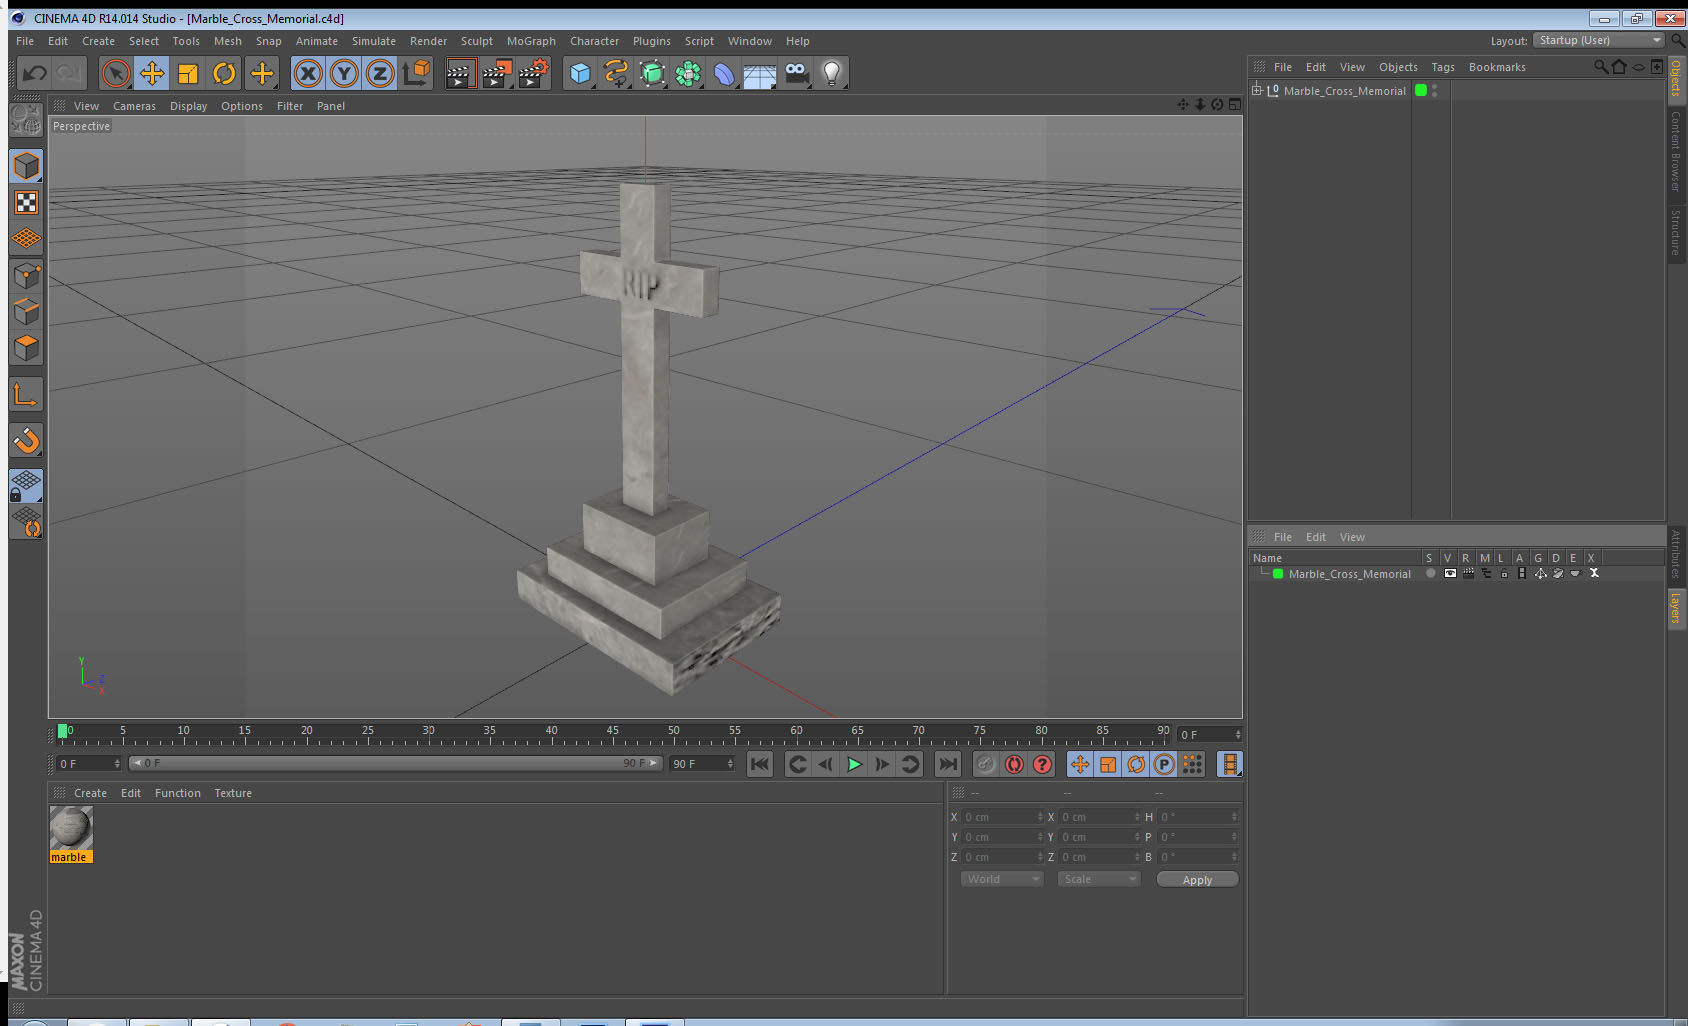This screenshot has width=1688, height=1026.
Task: Open viewport Display menu
Action: (x=188, y=106)
